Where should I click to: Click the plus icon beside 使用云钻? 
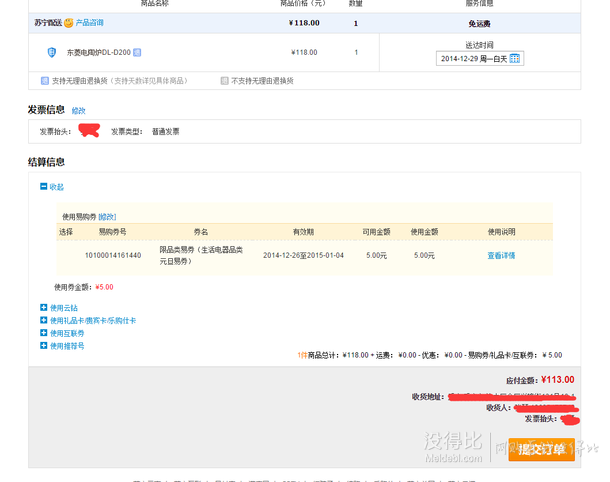(43, 307)
